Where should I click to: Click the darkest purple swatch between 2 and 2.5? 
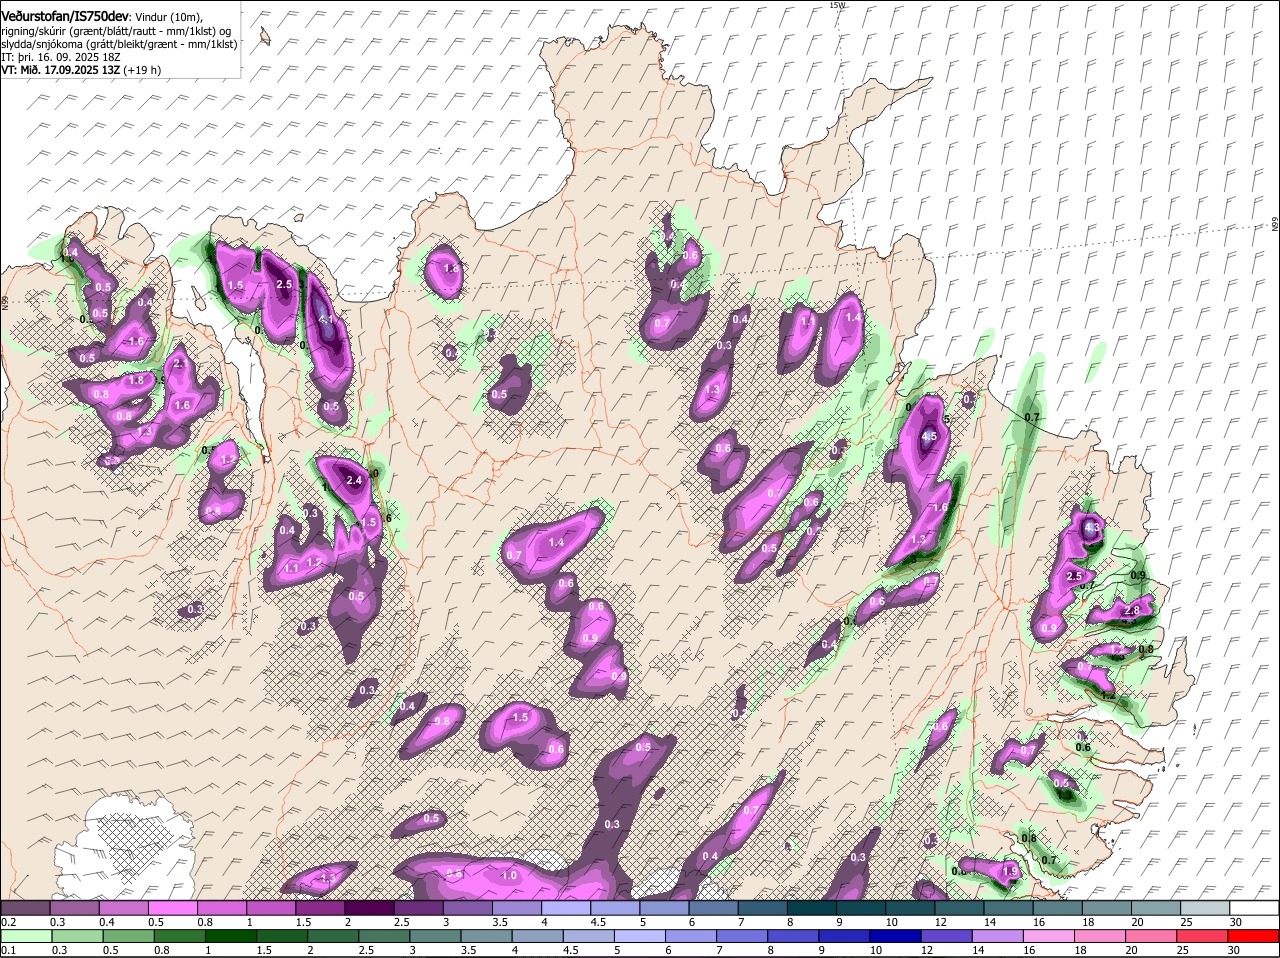point(370,908)
